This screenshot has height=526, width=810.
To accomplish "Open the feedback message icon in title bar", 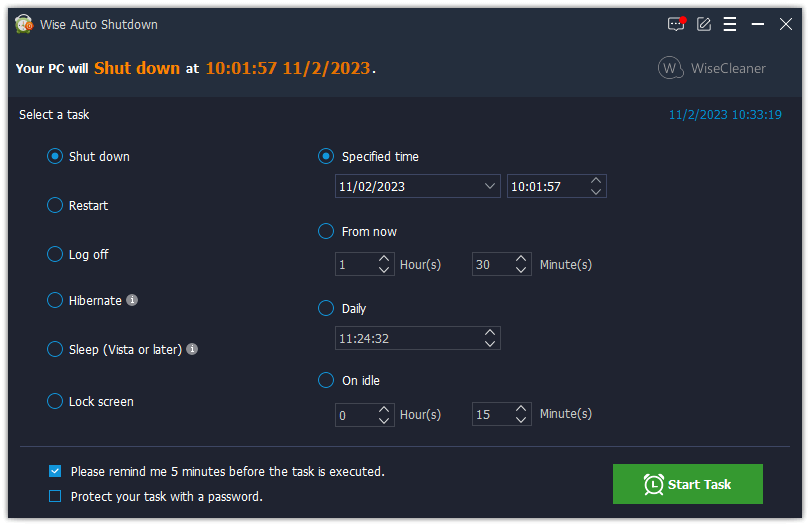I will (676, 24).
